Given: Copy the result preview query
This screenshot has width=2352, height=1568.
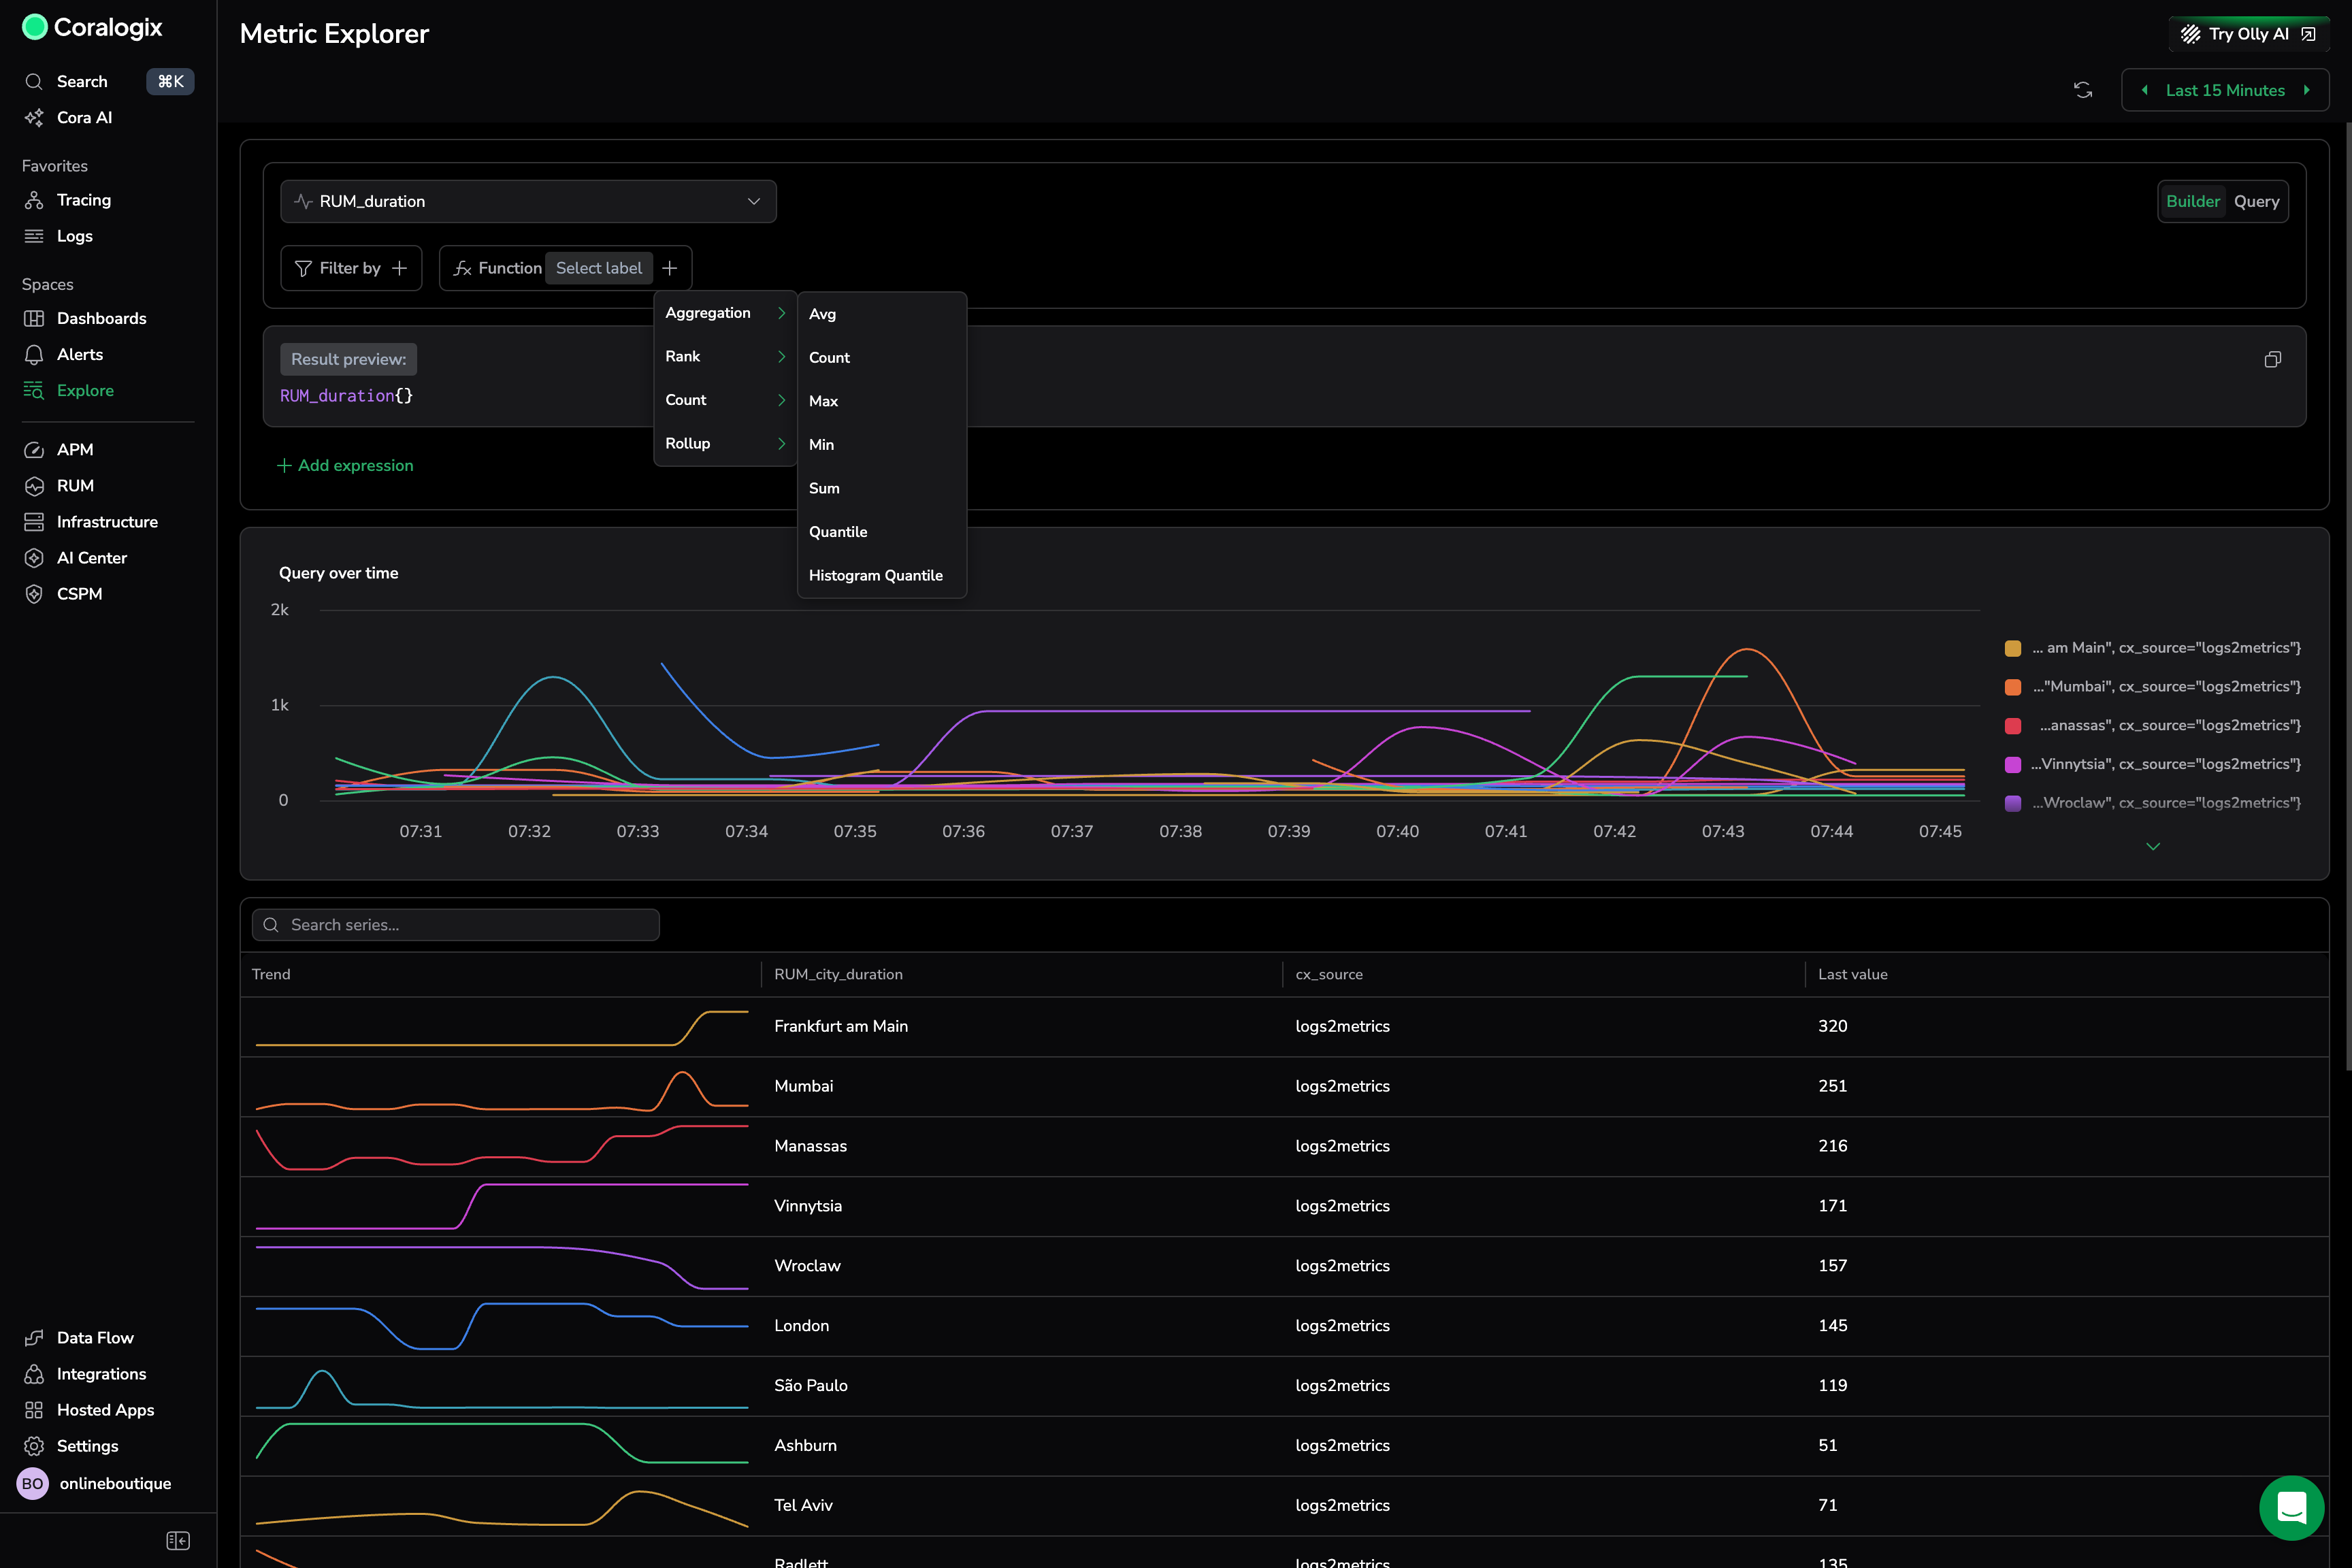Looking at the screenshot, I should pos(2272,359).
